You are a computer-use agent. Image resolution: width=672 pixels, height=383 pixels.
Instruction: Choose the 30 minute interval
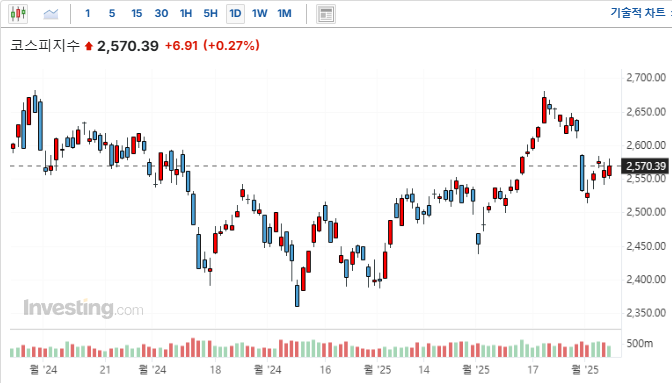(x=161, y=13)
